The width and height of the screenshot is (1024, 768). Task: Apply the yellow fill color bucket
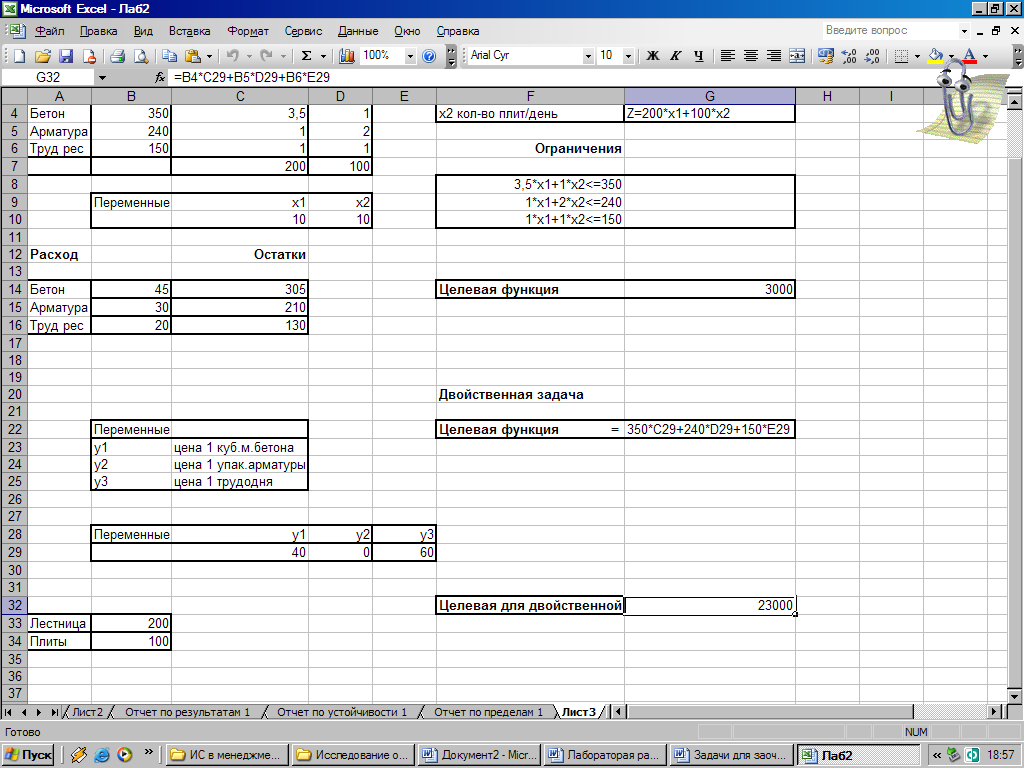(x=935, y=56)
